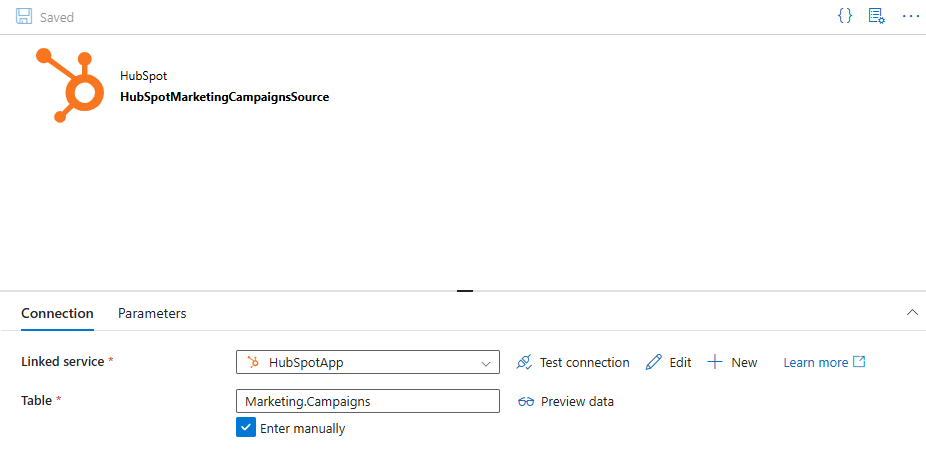Click the HubSpot connector type label

point(144,76)
